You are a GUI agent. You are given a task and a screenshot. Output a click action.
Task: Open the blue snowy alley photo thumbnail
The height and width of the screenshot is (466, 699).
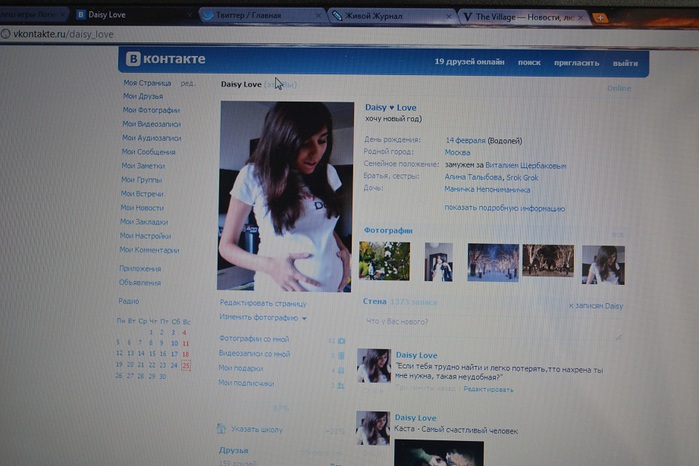(493, 263)
